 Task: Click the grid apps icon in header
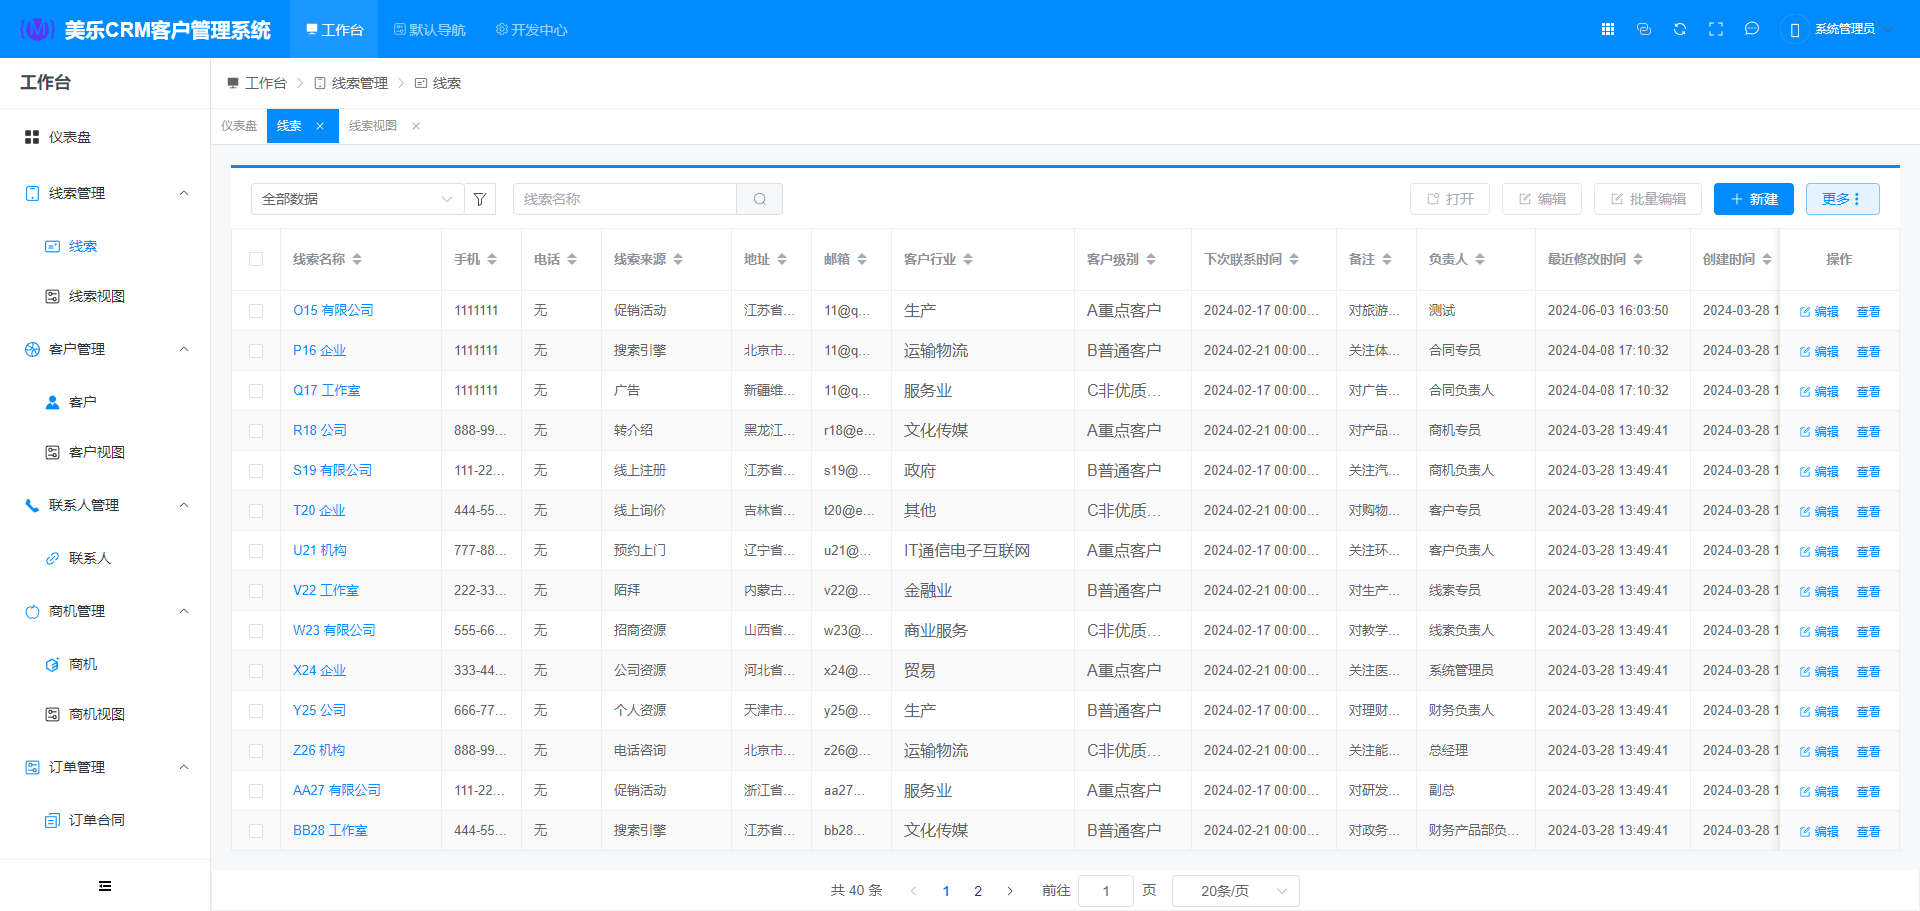click(1608, 29)
